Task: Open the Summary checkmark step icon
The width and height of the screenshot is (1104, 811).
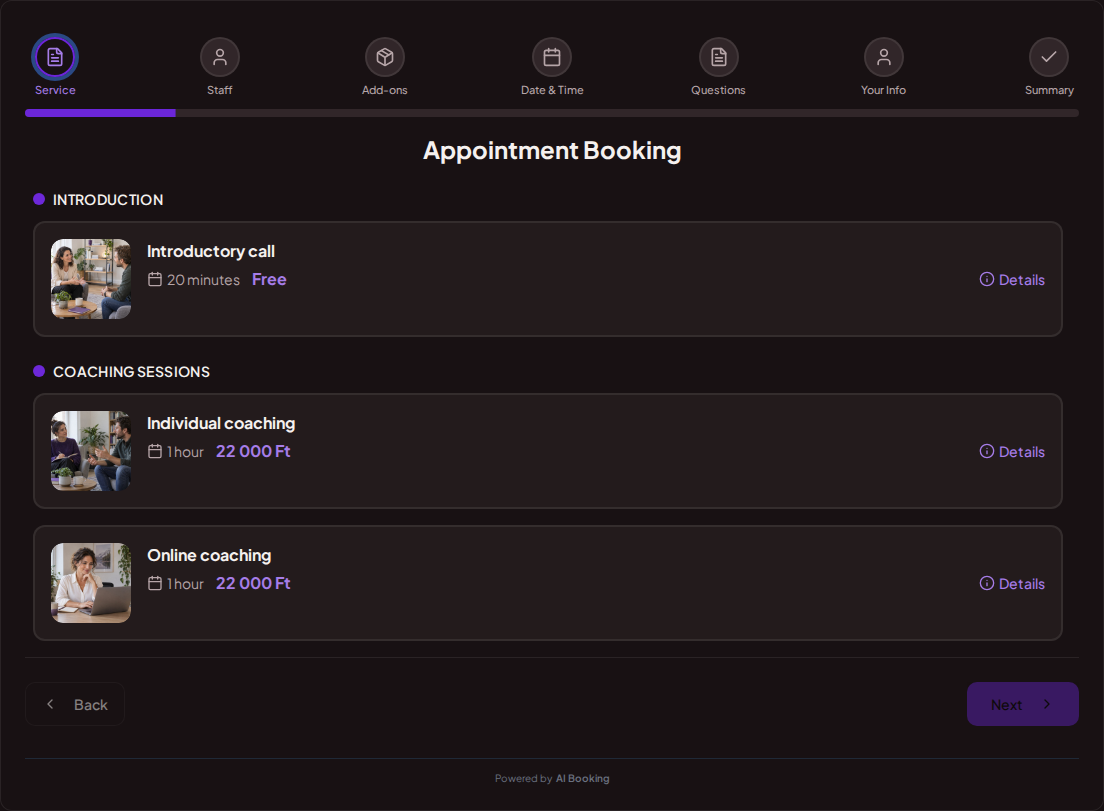Action: coord(1049,57)
